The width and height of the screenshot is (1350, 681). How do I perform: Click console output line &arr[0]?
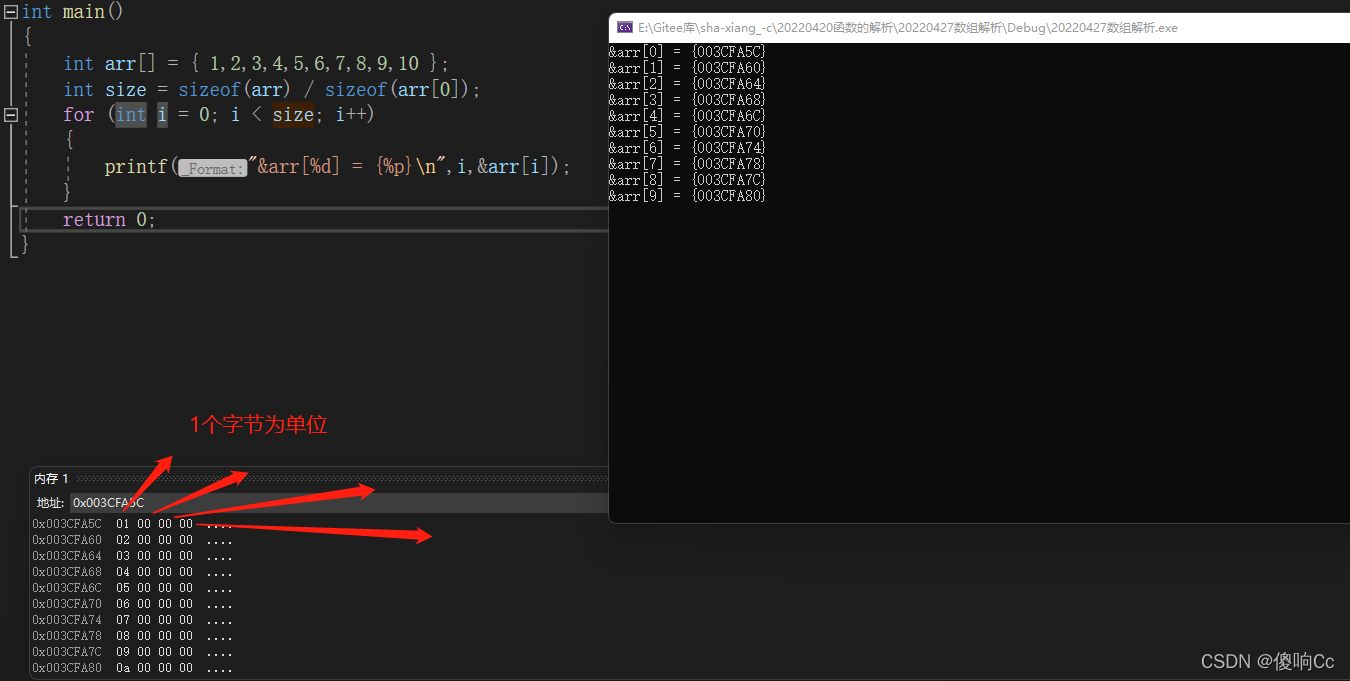[688, 52]
